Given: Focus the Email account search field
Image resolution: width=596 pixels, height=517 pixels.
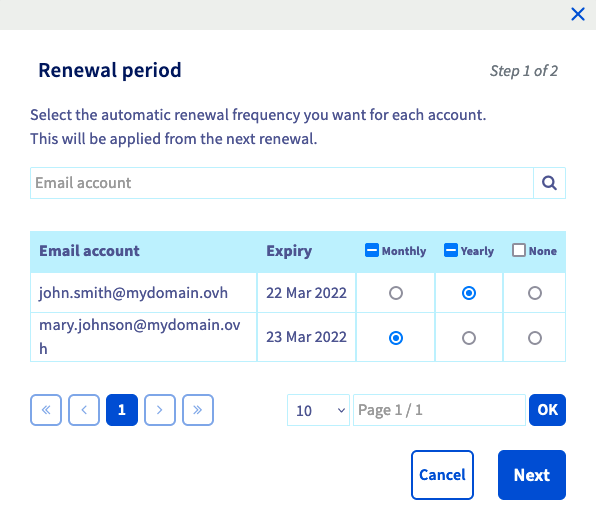Looking at the screenshot, I should pyautogui.click(x=282, y=183).
